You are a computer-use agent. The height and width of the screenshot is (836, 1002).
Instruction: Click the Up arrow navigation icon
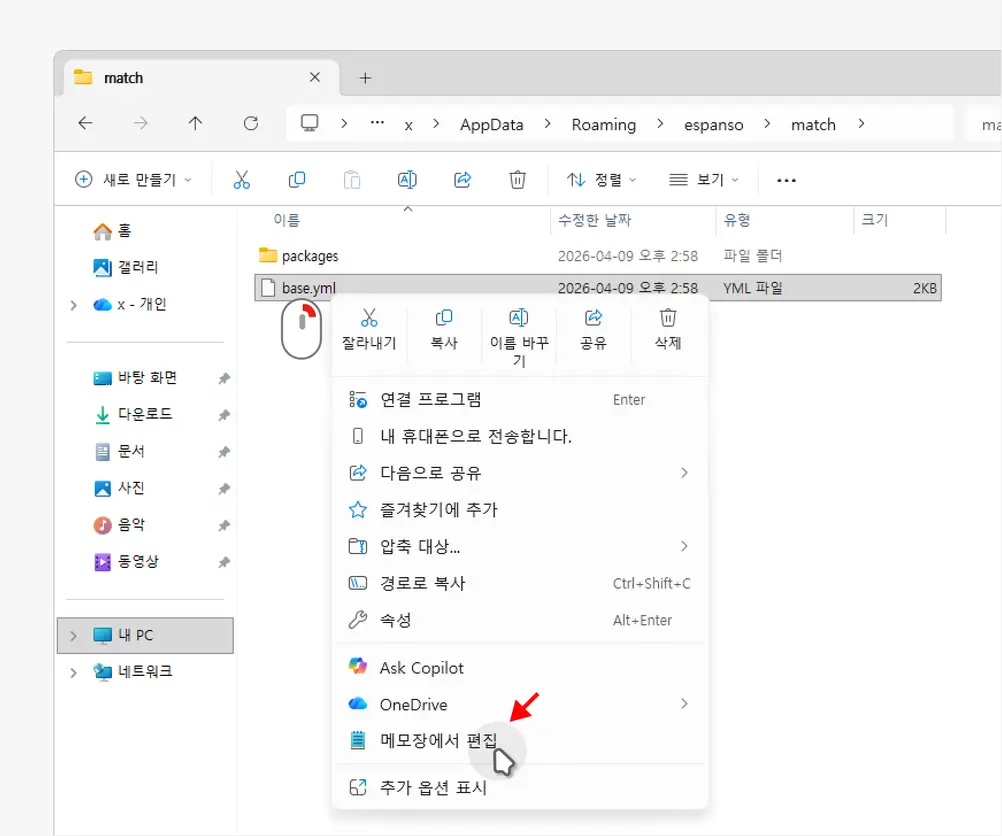coord(195,124)
